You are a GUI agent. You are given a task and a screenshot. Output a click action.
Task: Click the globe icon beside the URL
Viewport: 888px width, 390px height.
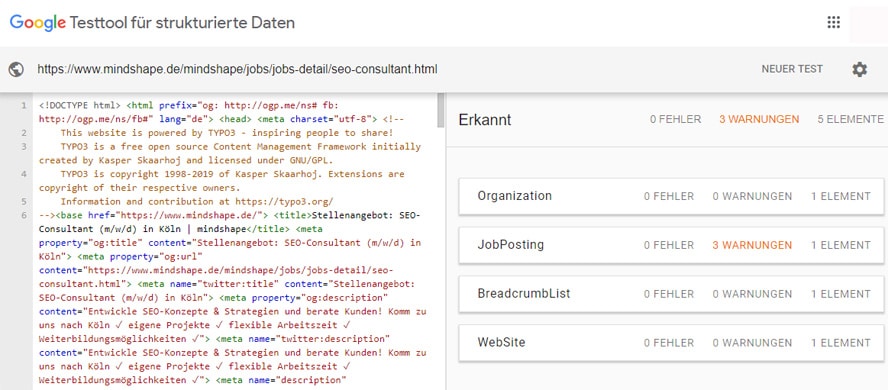click(x=16, y=70)
